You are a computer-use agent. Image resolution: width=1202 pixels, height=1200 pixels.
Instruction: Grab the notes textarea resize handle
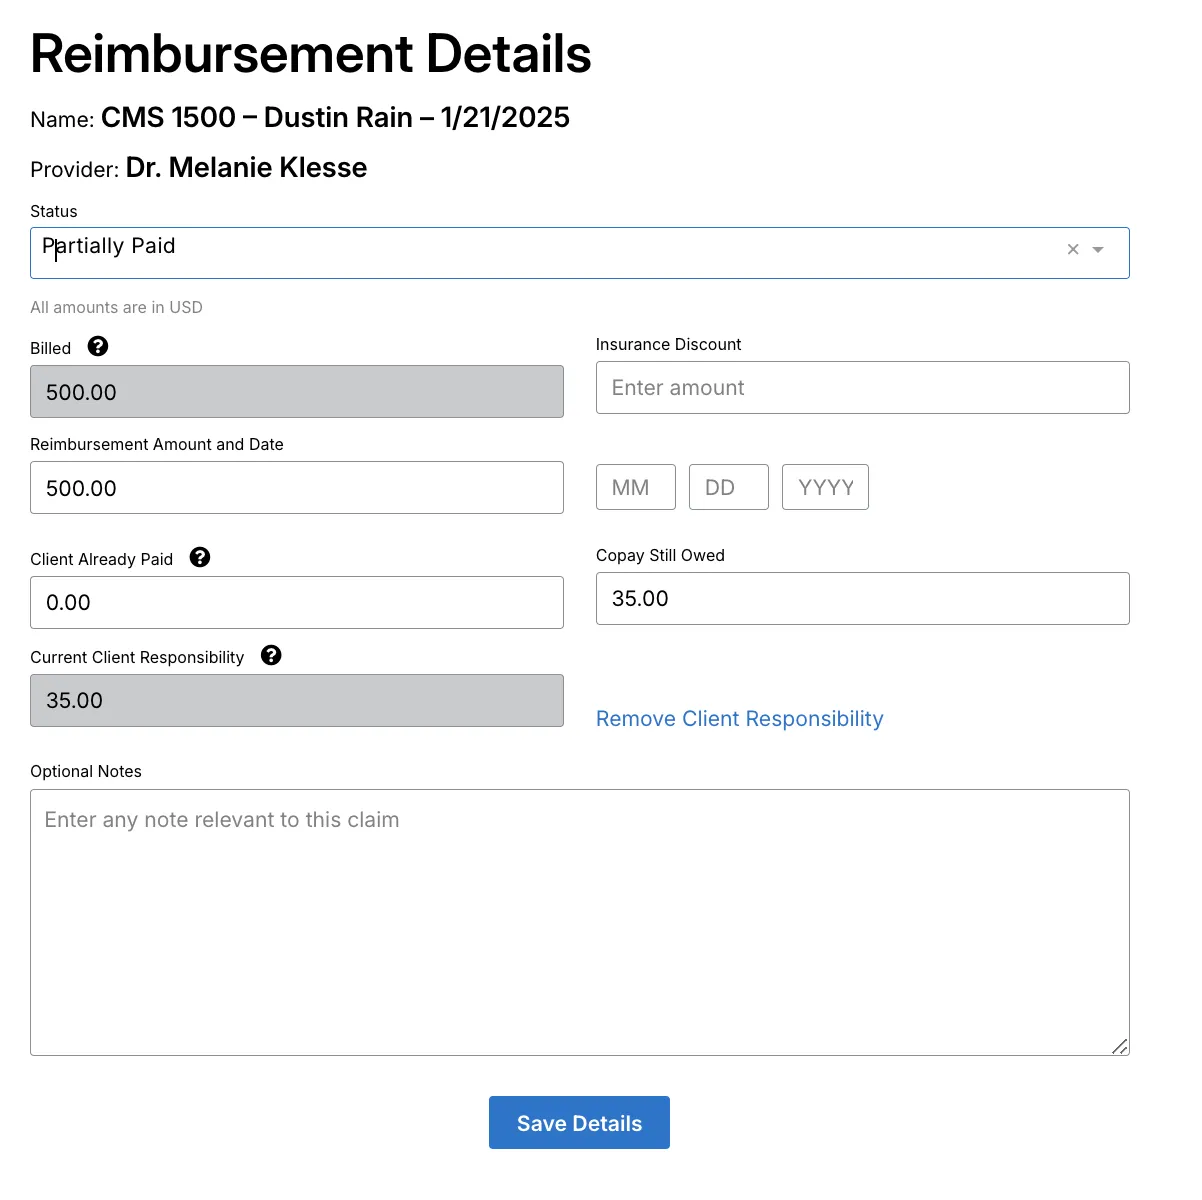[x=1120, y=1046]
